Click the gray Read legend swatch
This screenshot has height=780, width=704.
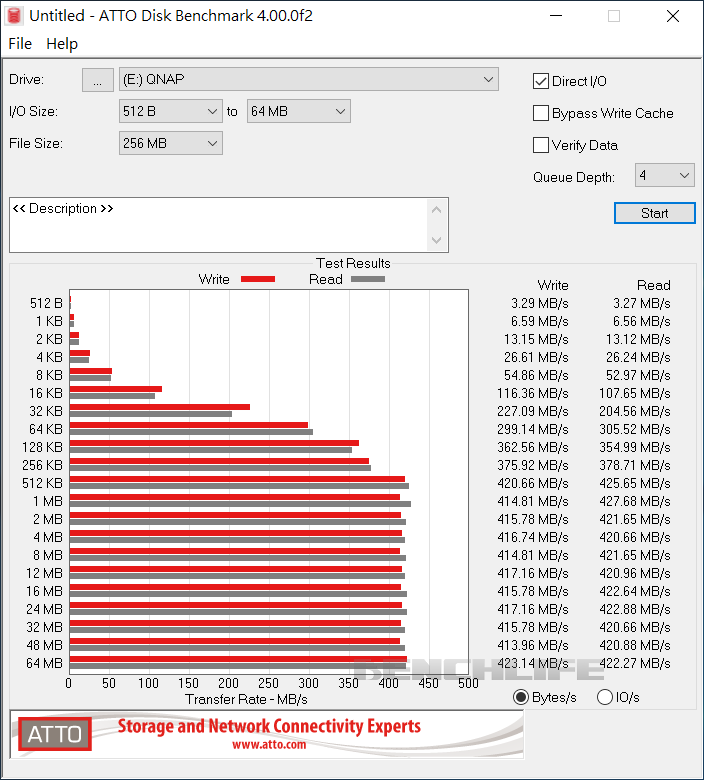(x=368, y=279)
